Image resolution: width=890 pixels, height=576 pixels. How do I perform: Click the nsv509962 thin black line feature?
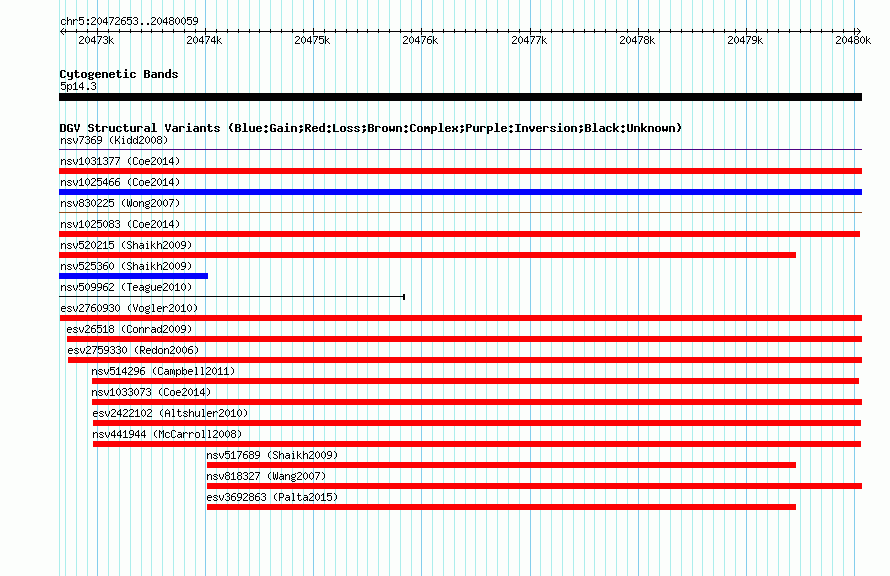pos(232,297)
